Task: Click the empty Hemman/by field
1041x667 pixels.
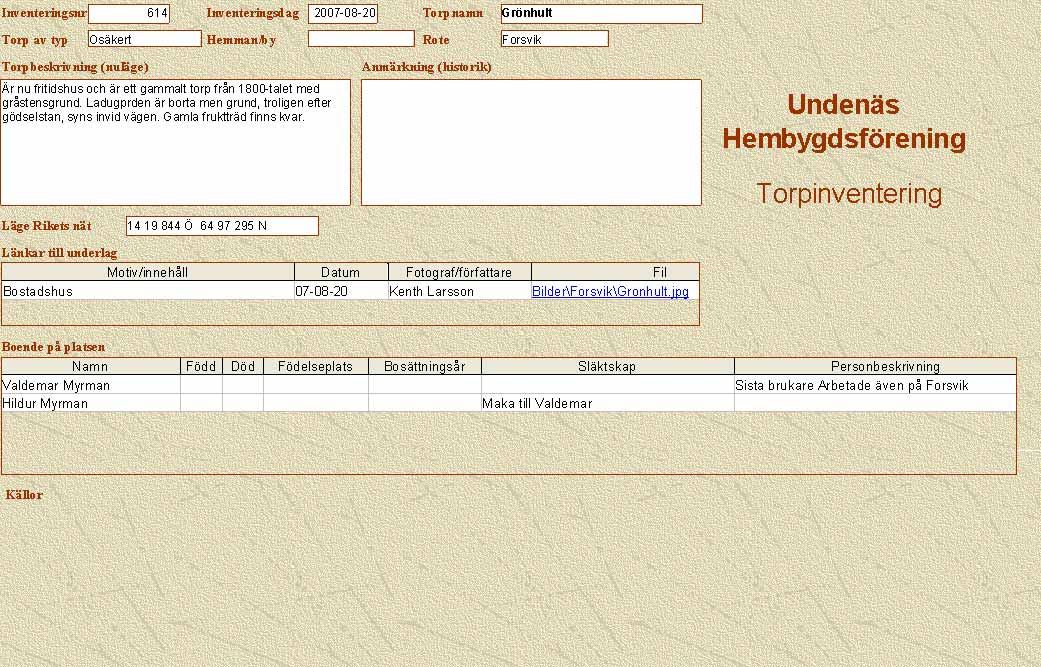Action: click(360, 39)
